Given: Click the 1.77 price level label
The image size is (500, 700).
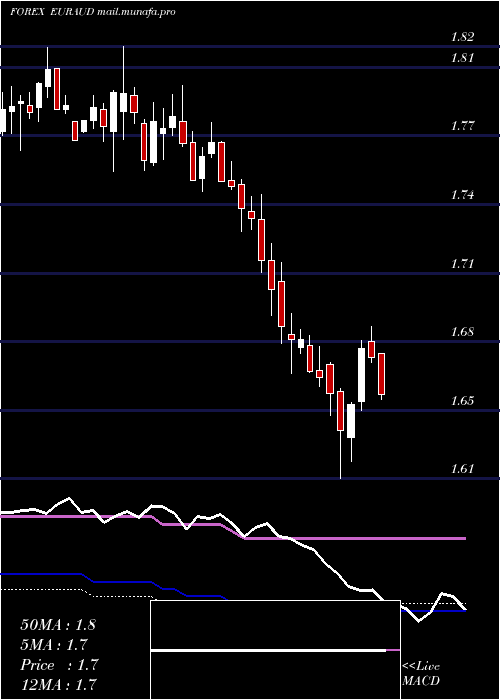Looking at the screenshot, I should point(462,126).
